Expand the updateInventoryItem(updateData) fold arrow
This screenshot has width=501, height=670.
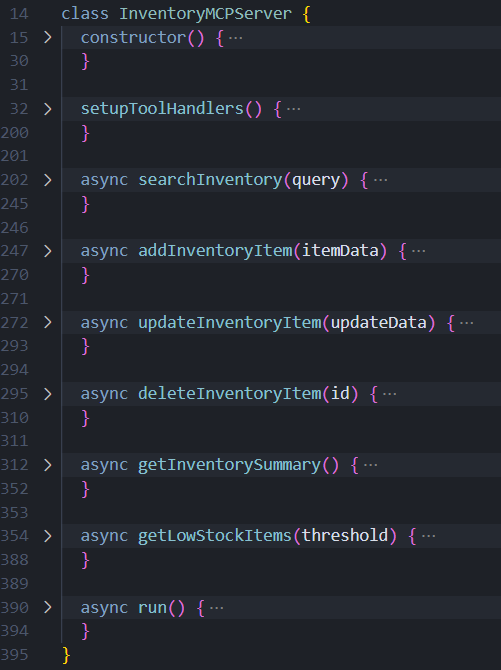(48, 322)
